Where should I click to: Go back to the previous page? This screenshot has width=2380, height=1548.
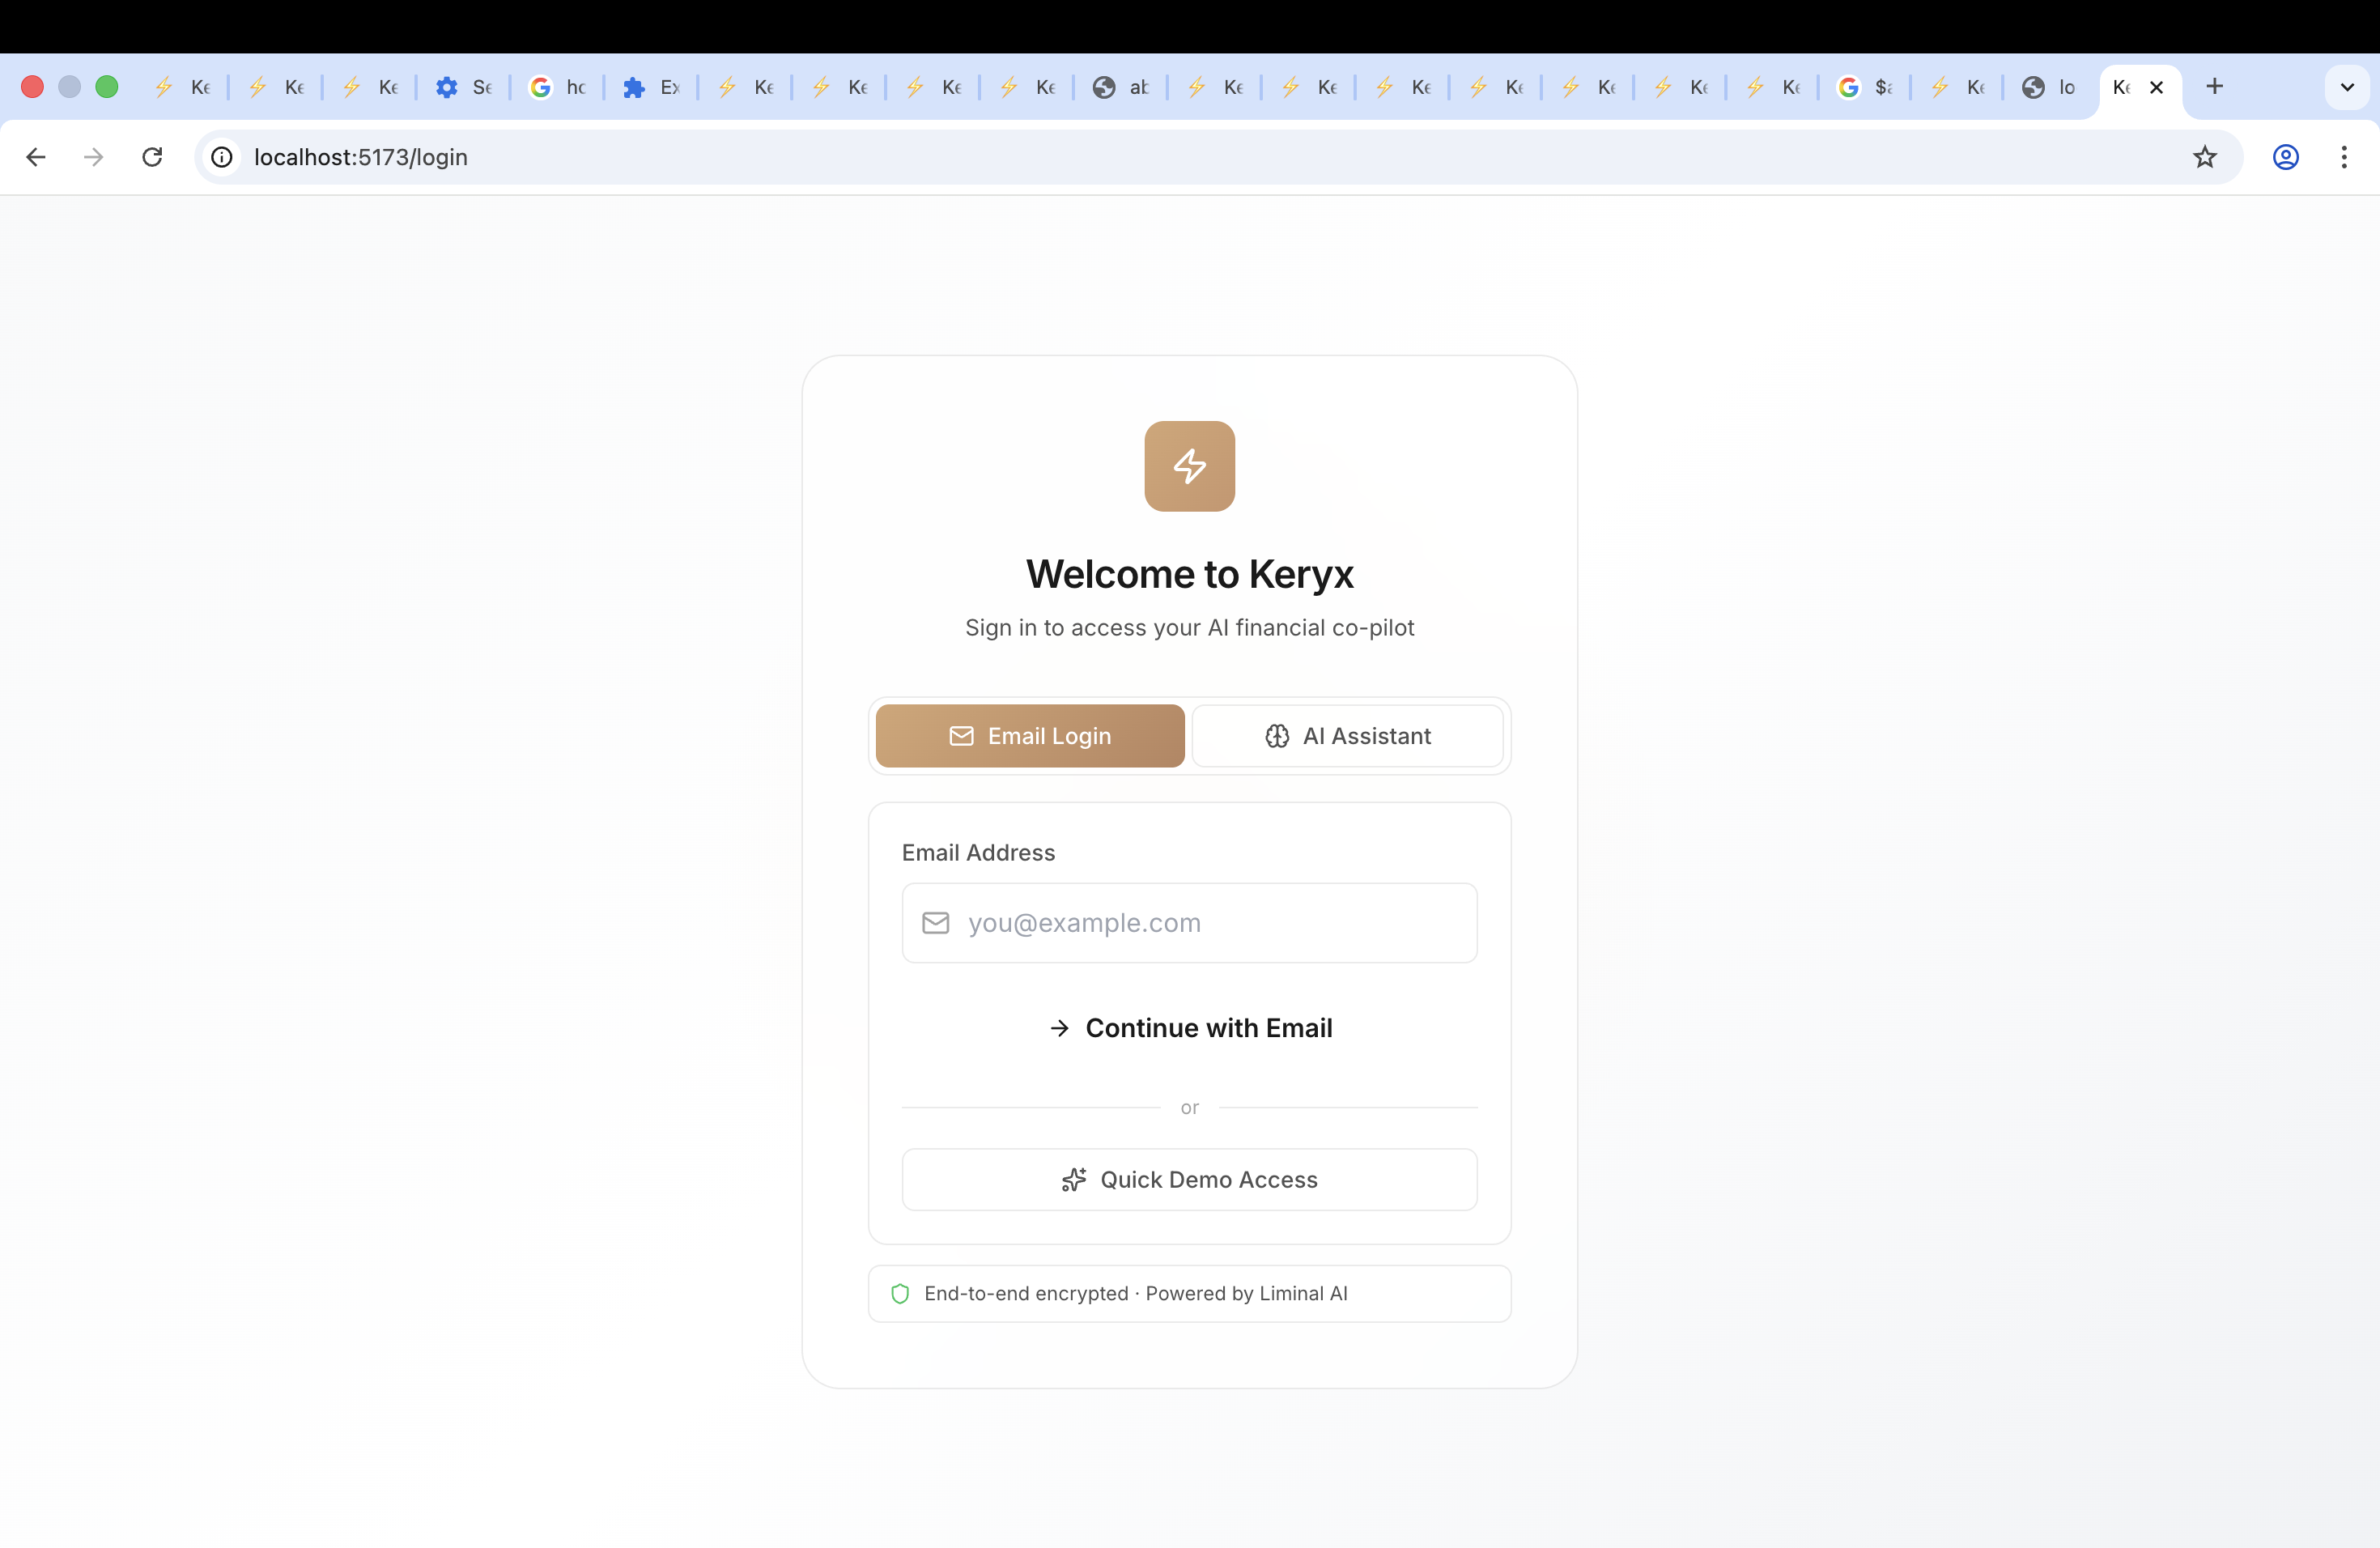(36, 157)
